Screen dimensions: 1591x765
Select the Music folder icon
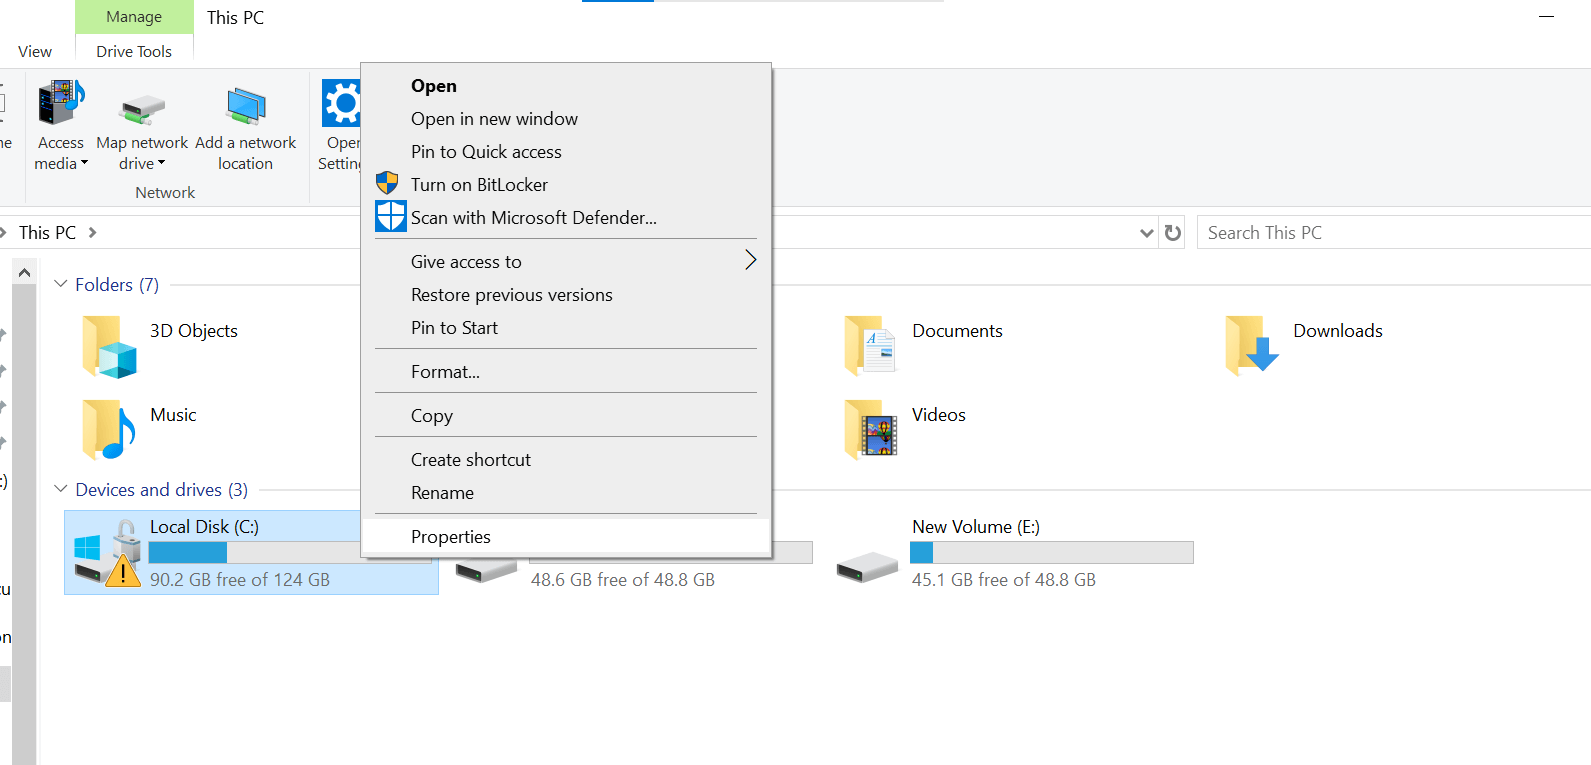pyautogui.click(x=108, y=430)
